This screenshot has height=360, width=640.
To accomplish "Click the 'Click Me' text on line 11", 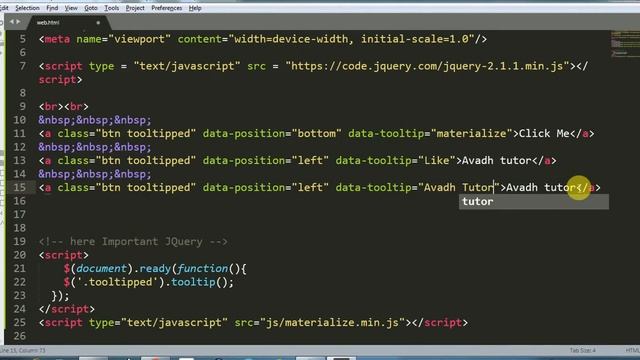I will pos(544,133).
